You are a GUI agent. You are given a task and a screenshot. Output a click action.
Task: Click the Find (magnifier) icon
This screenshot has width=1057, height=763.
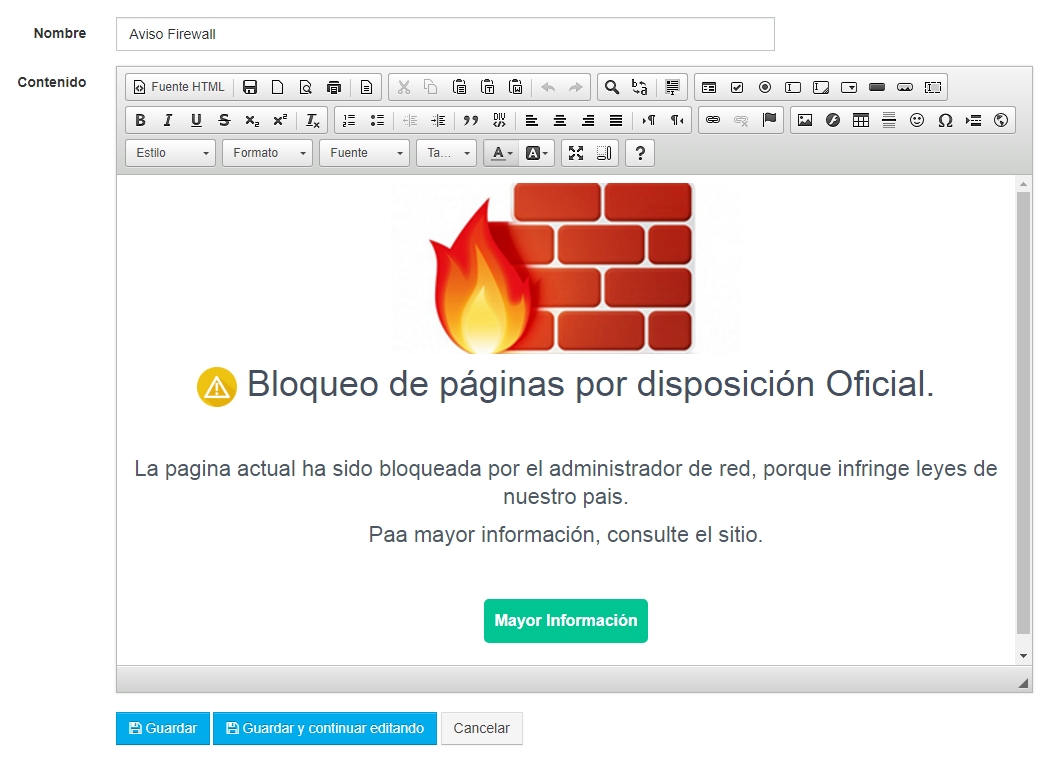pyautogui.click(x=612, y=87)
